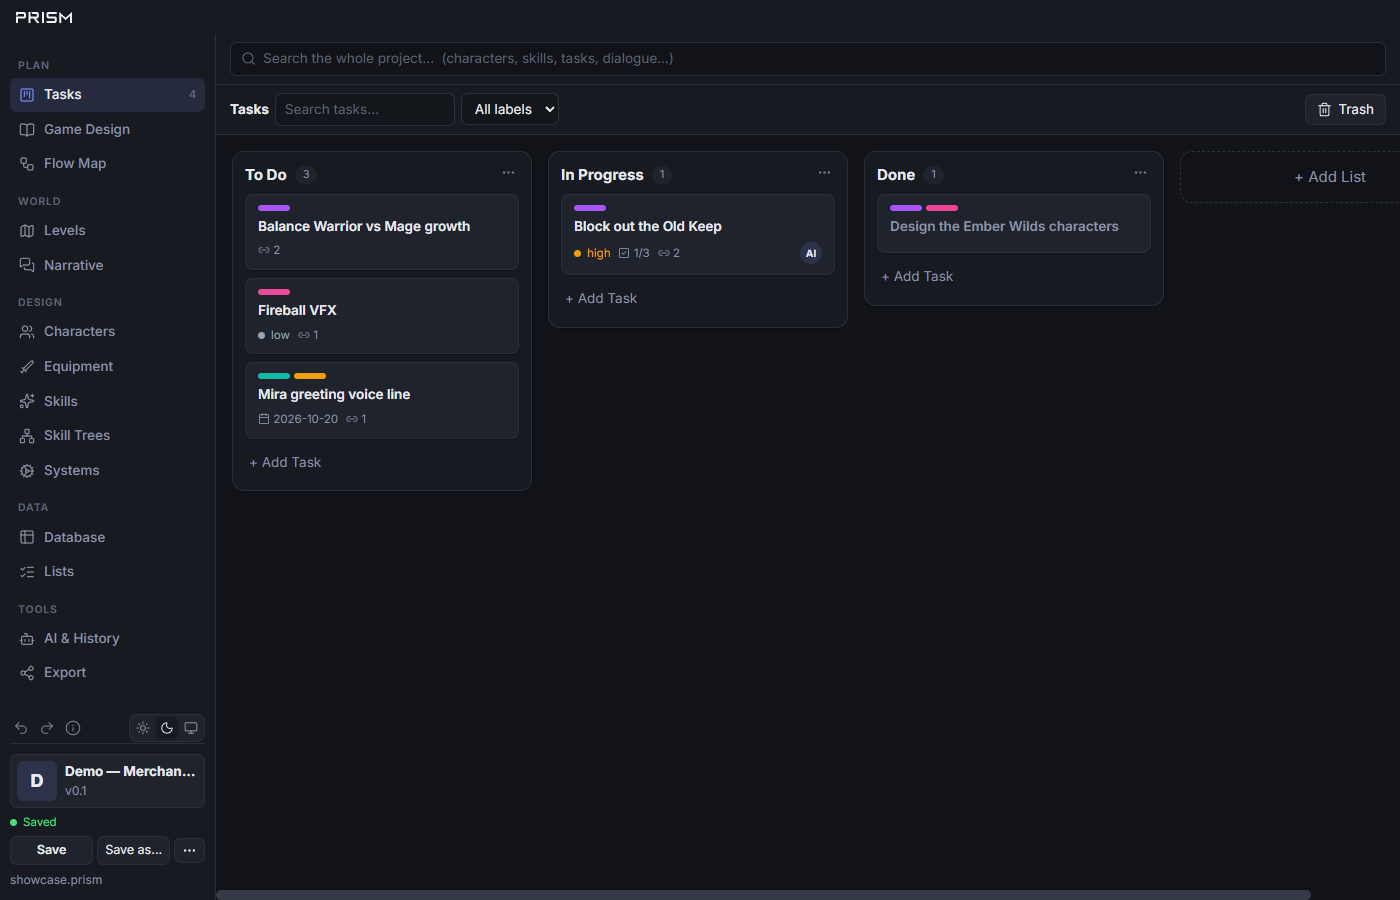
Task: Navigate to Levels
Action: 107,230
